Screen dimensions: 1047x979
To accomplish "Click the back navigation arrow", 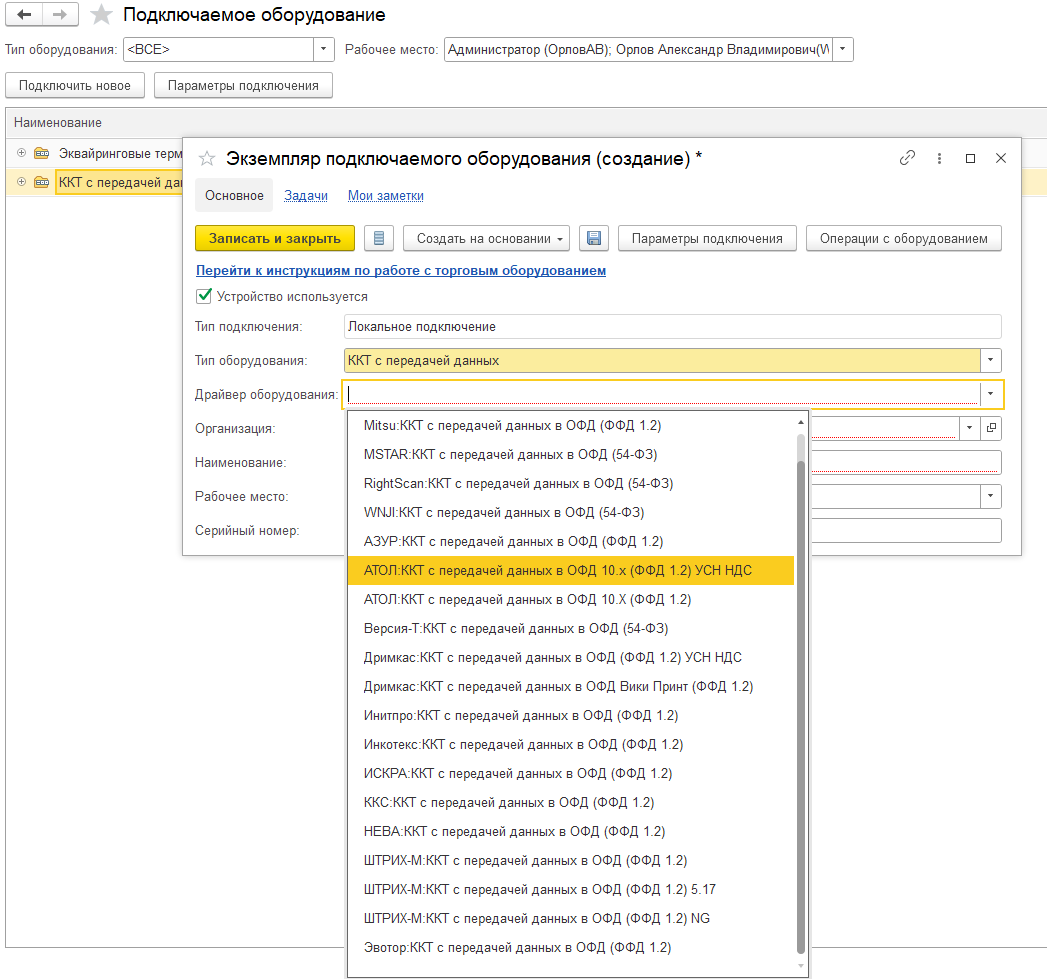I will 24,15.
